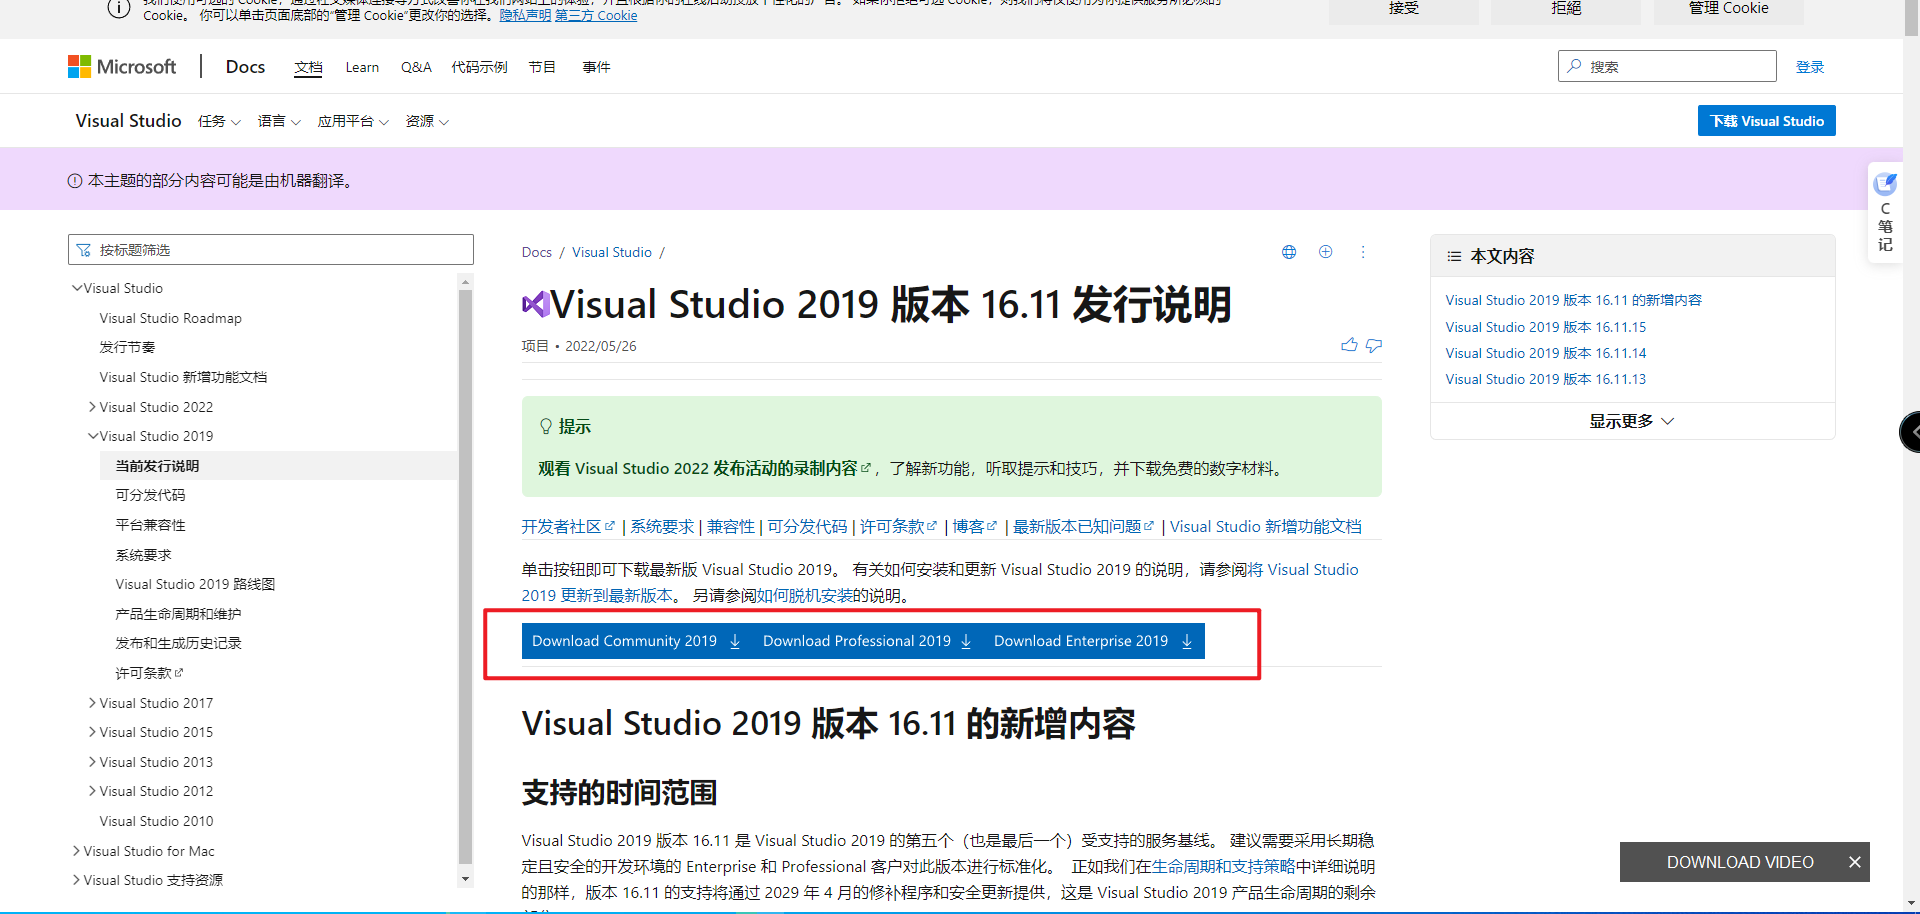Image resolution: width=1920 pixels, height=914 pixels.
Task: Jump to Visual Studio 2019 版本 16.11.15
Action: click(x=1545, y=327)
